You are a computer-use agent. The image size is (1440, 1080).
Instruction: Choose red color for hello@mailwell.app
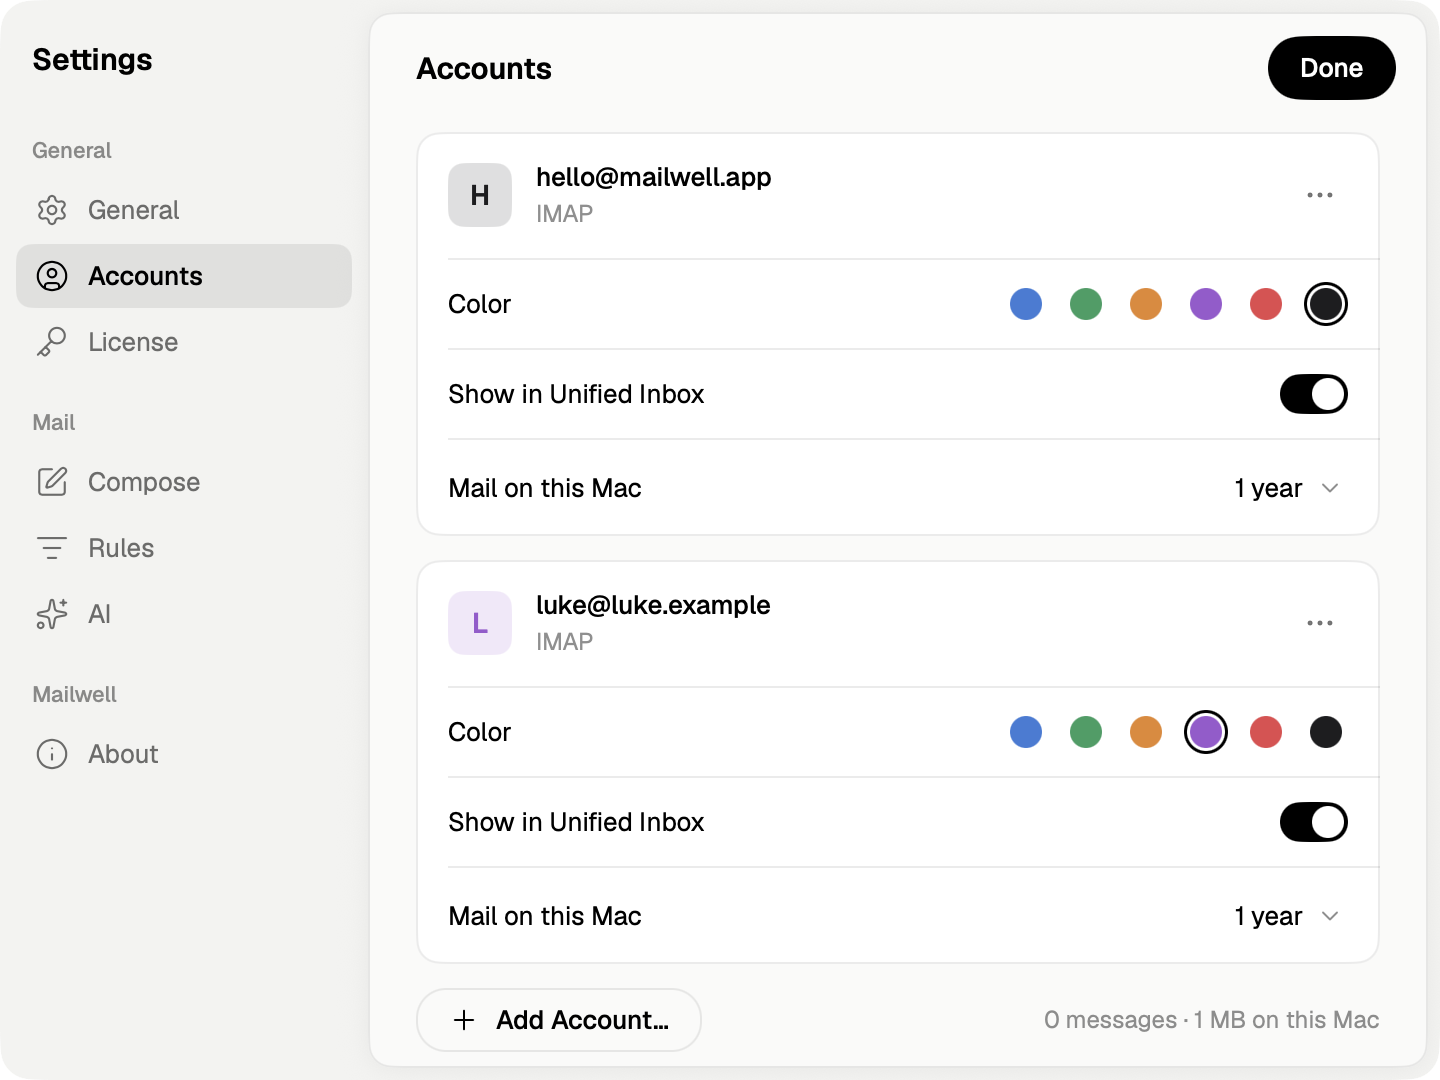(x=1266, y=304)
